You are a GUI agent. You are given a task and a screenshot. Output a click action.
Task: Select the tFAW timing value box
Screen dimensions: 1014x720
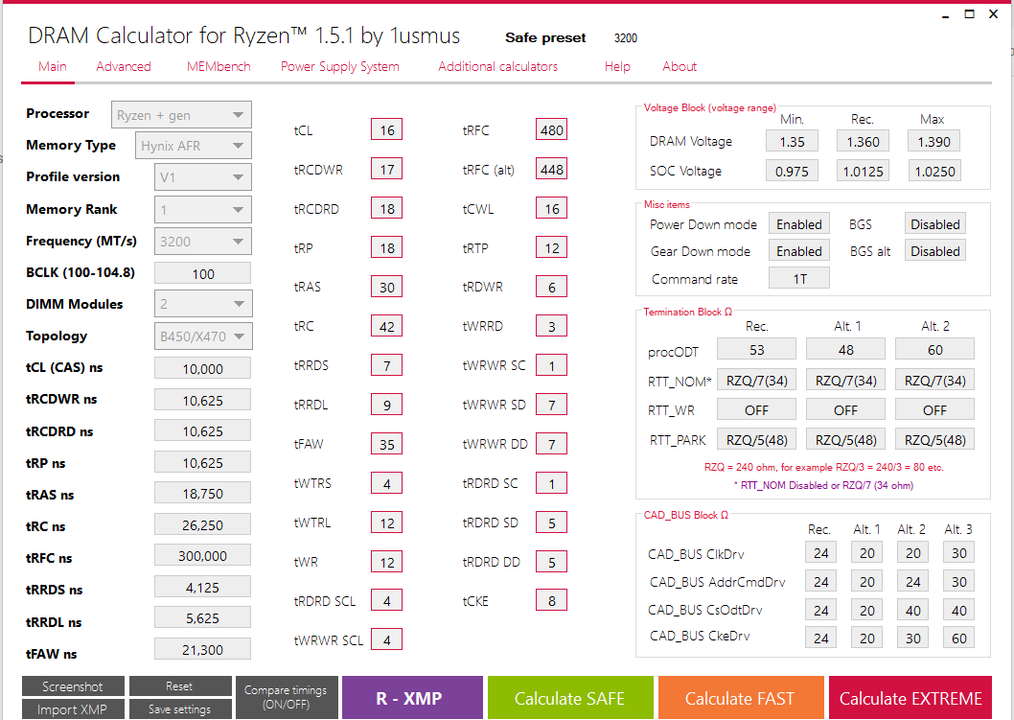[387, 444]
